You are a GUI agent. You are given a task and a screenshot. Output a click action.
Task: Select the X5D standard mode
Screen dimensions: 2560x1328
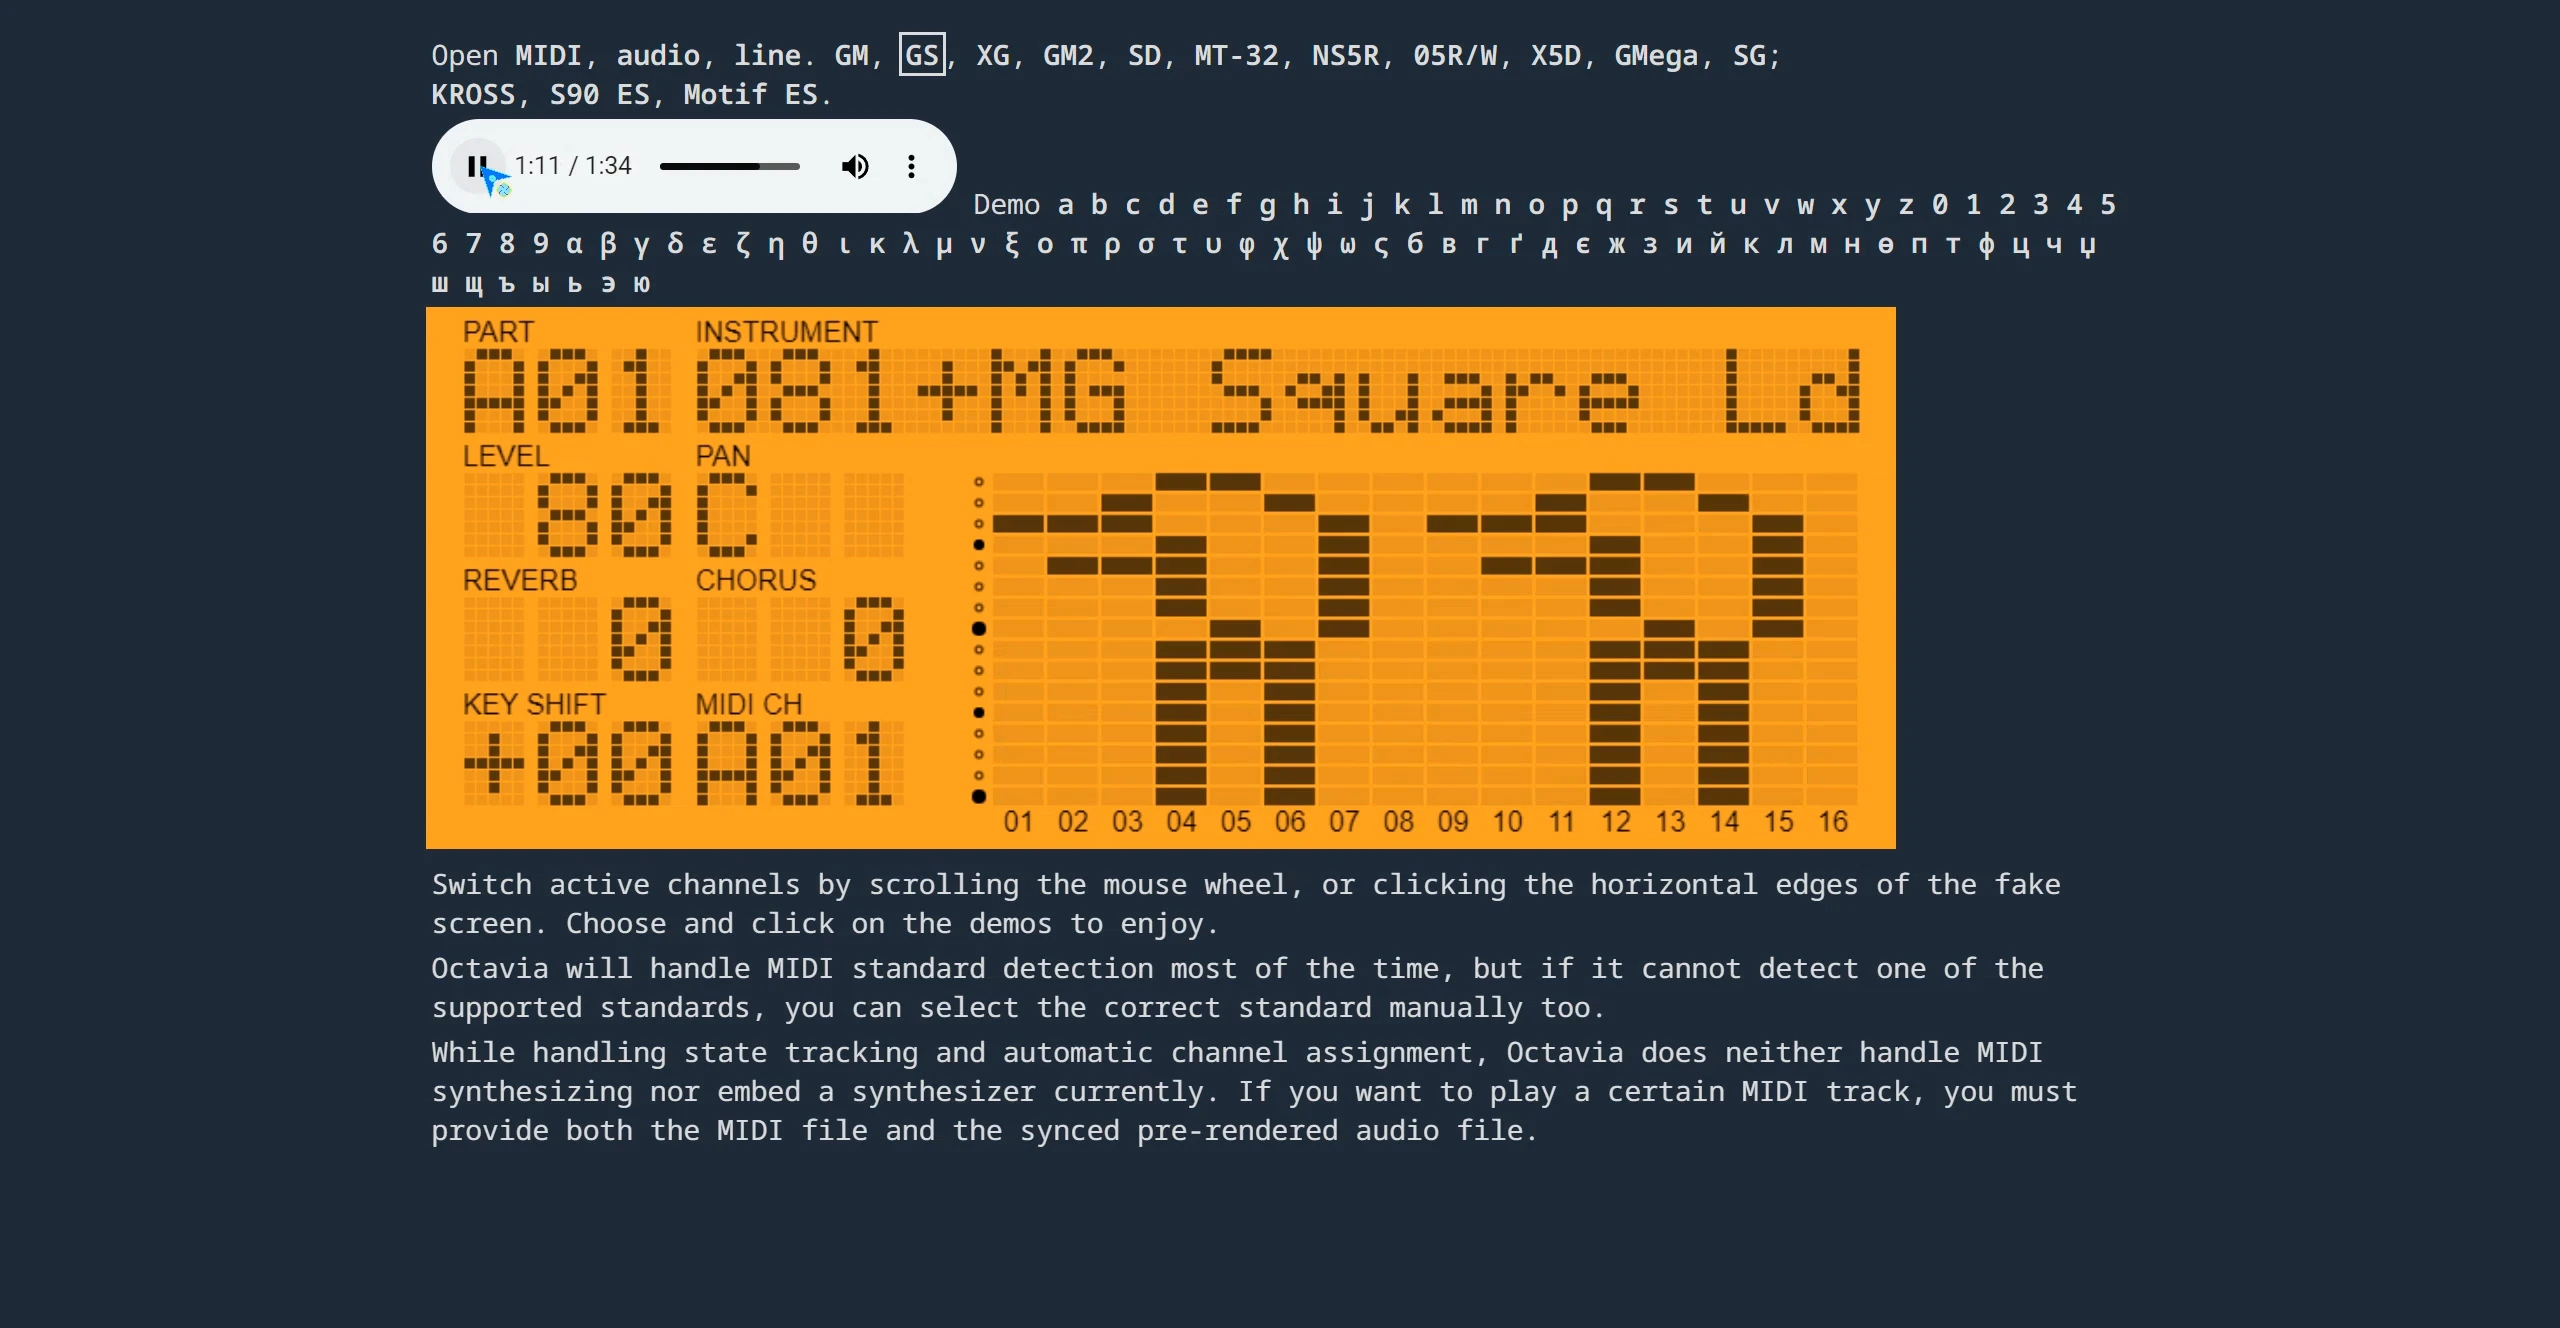[1556, 55]
